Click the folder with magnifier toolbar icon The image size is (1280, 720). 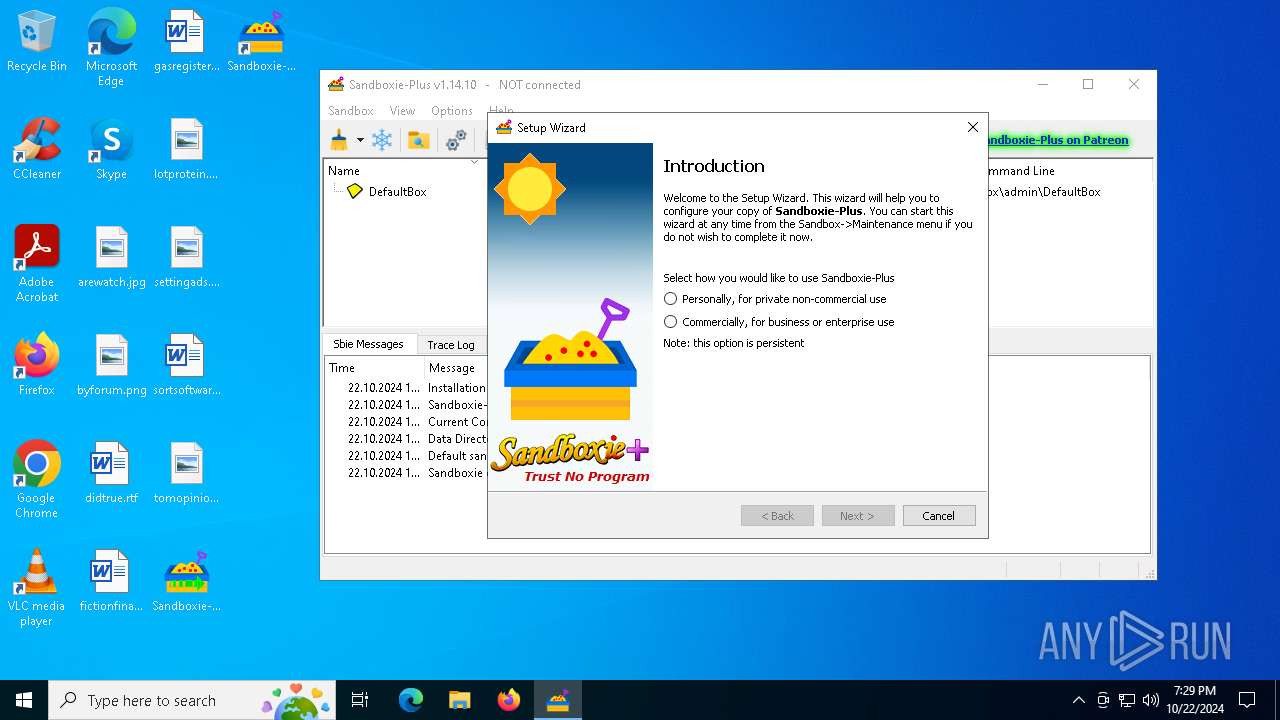click(x=419, y=141)
